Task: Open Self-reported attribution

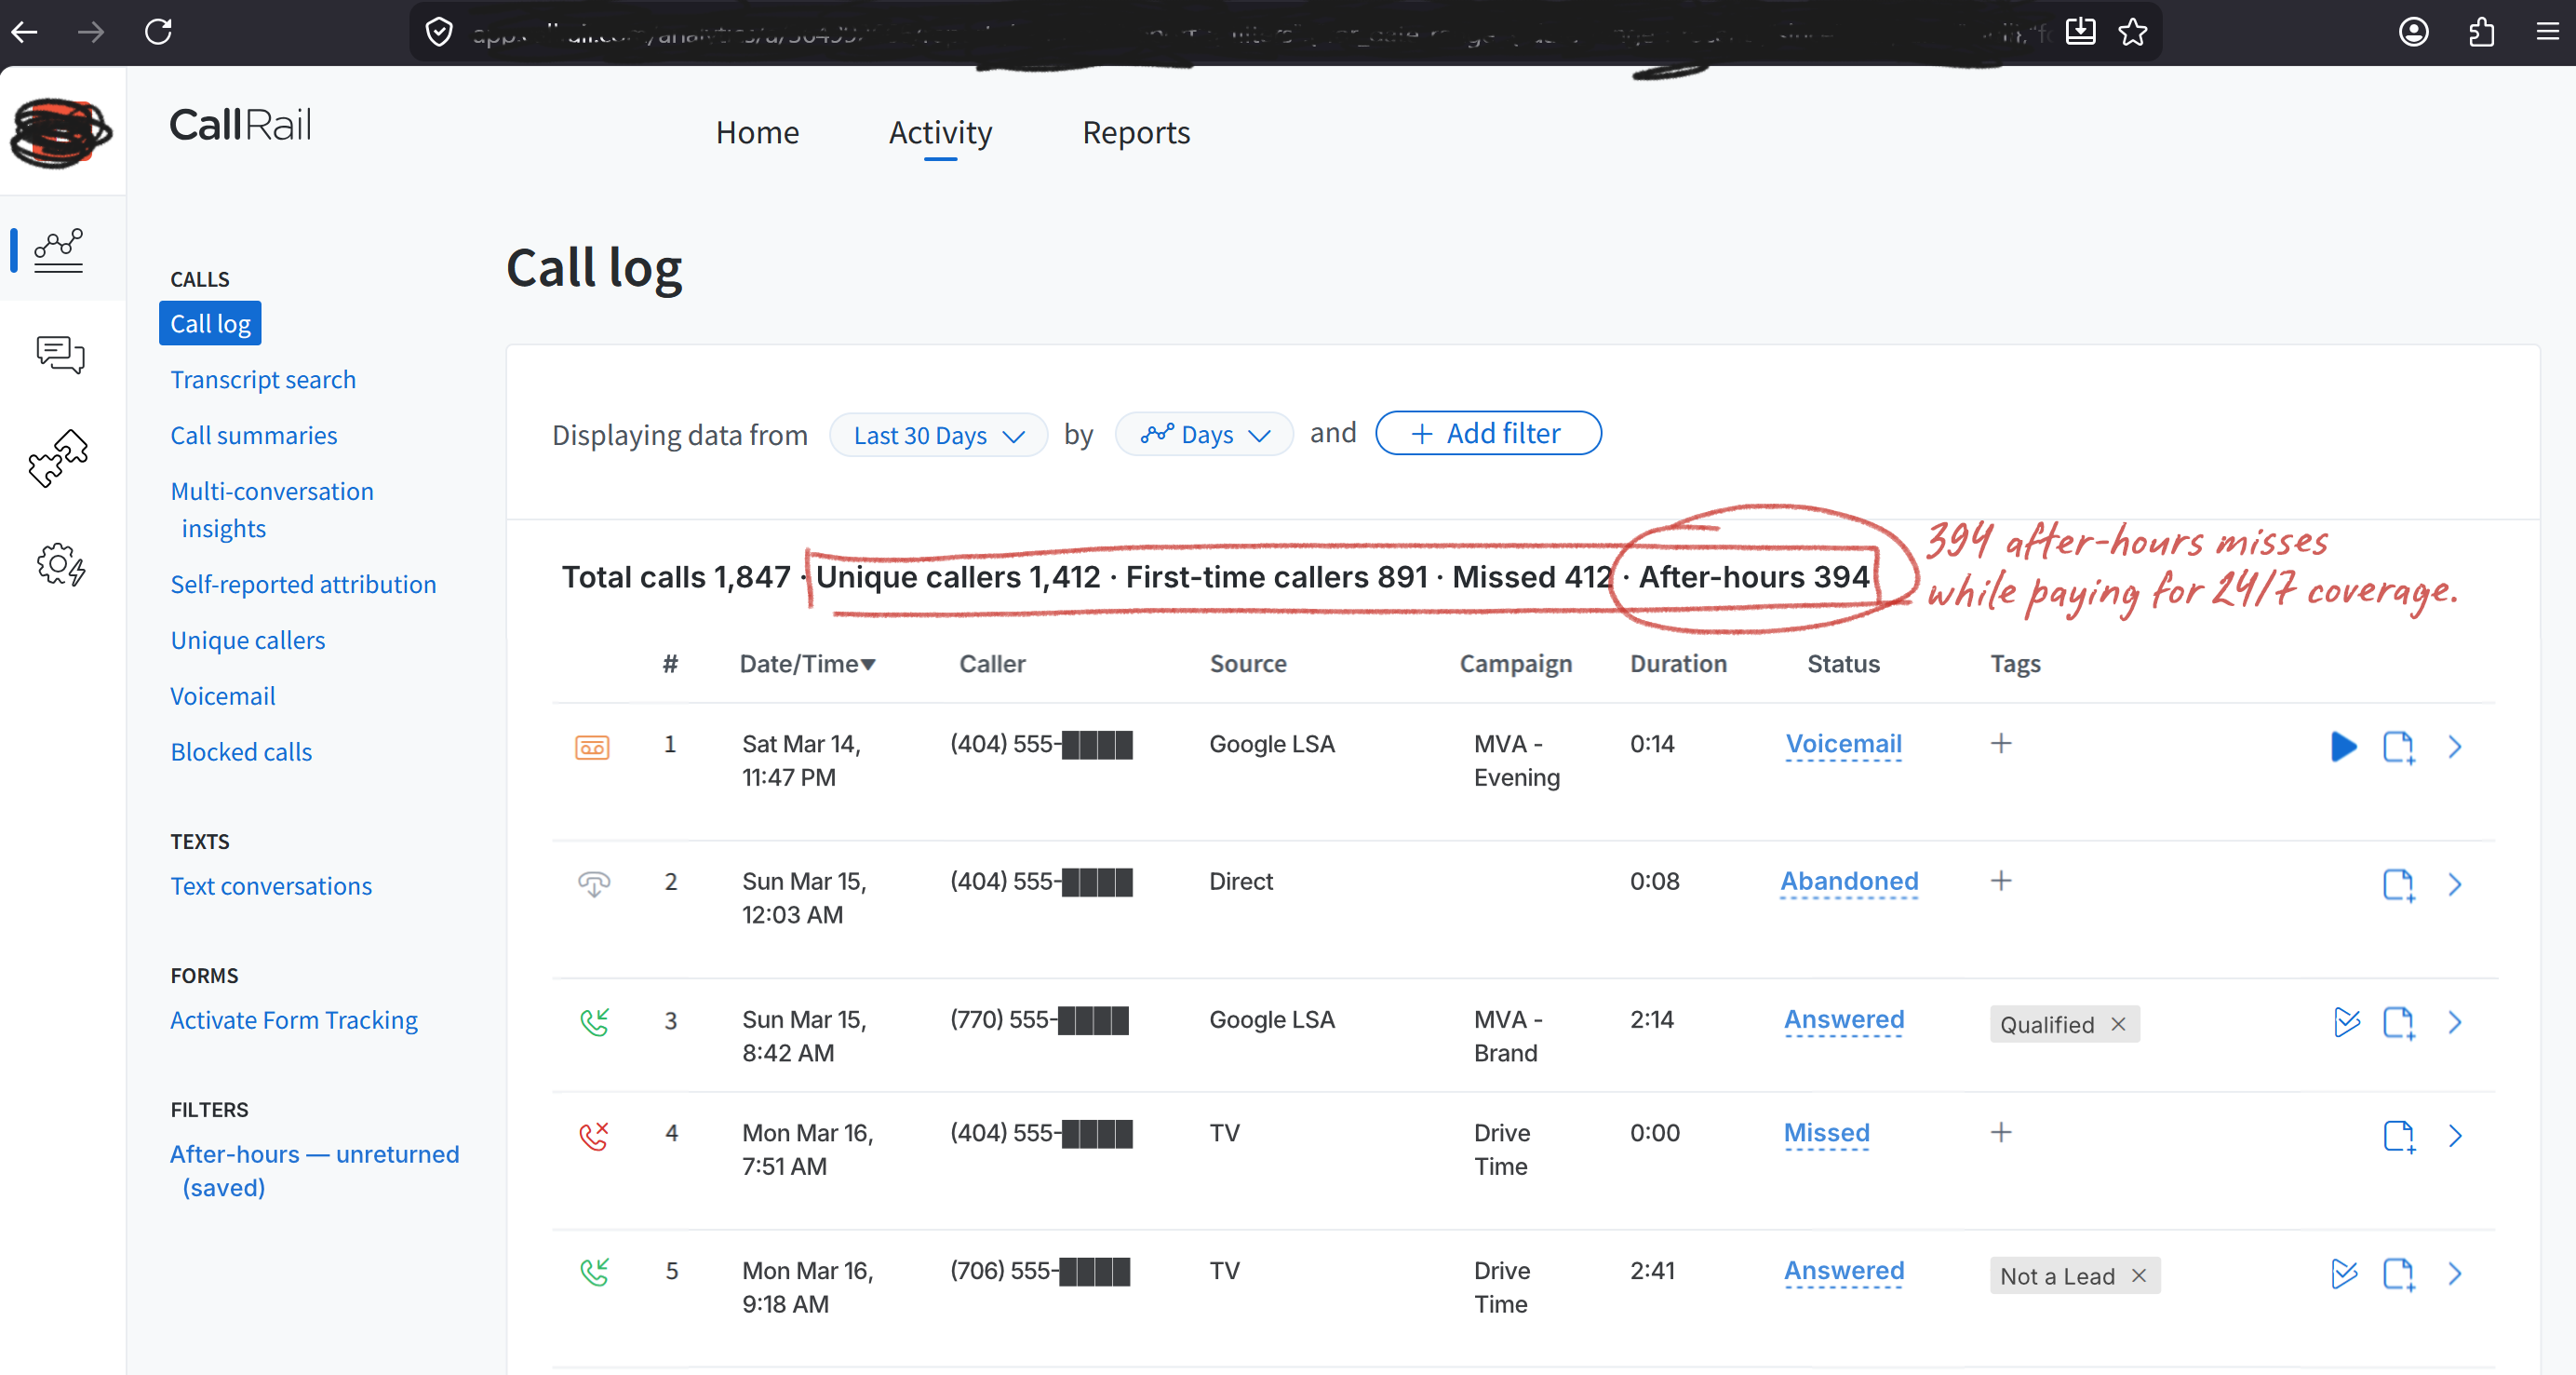Action: pyautogui.click(x=303, y=584)
